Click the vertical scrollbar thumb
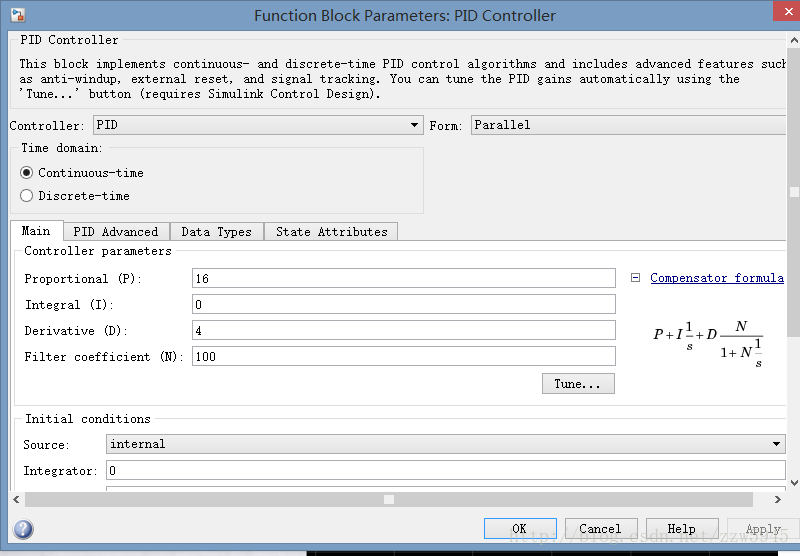The width and height of the screenshot is (800, 556). [x=794, y=192]
